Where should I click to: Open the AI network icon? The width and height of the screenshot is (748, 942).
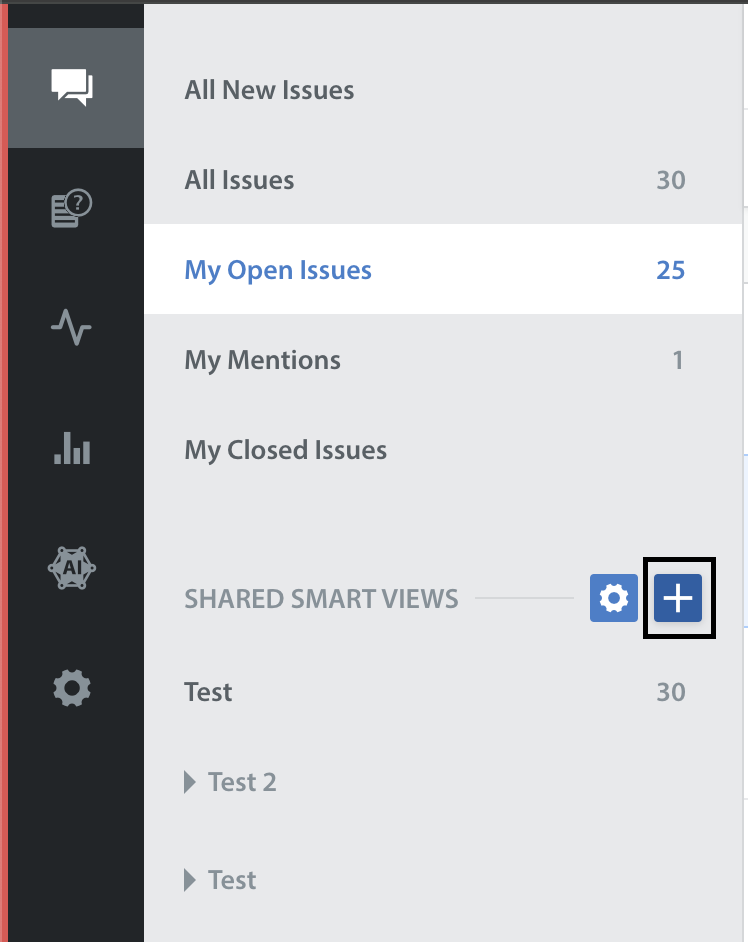pos(72,567)
